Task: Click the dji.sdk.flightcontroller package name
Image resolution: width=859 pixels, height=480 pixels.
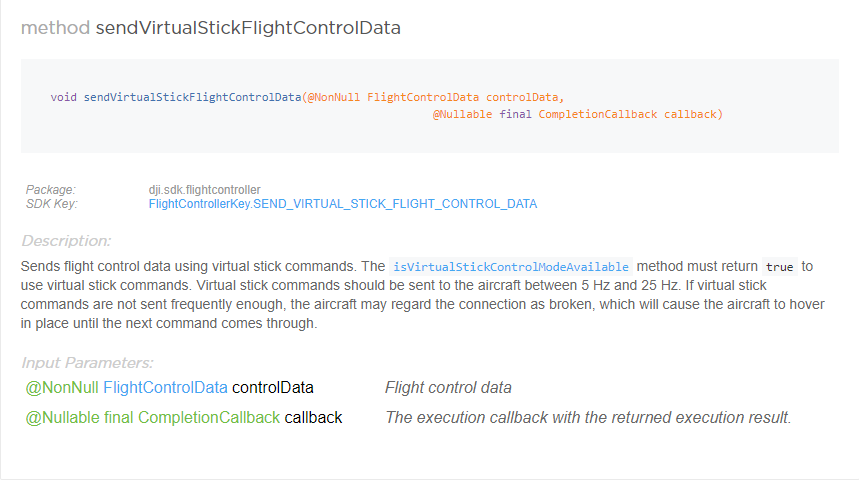Action: pyautogui.click(x=204, y=190)
